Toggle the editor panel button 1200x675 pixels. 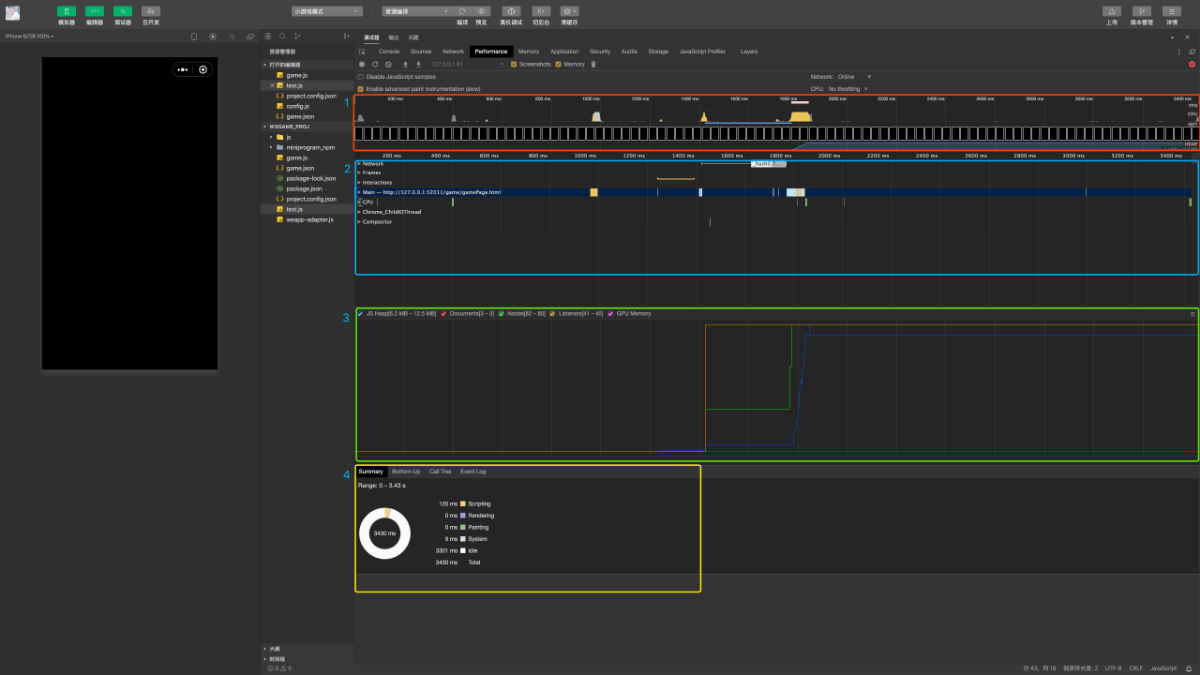[x=94, y=11]
